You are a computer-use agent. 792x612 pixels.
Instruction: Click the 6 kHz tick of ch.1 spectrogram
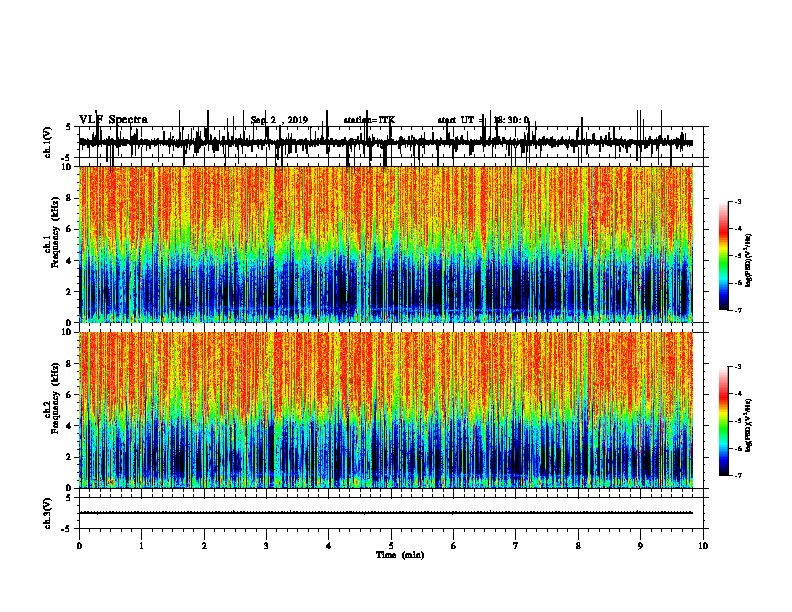70,229
